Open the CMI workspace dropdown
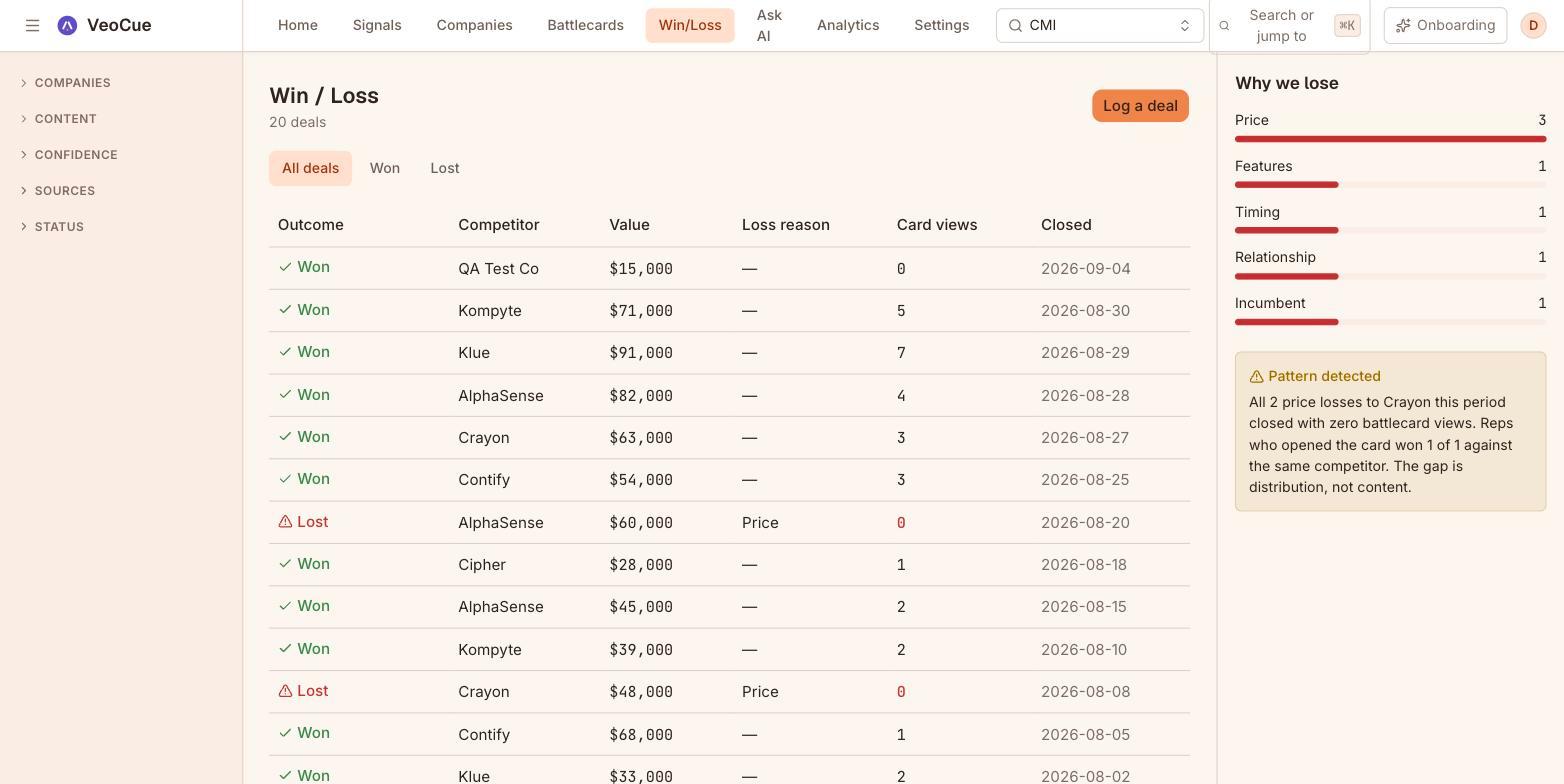Viewport: 1564px width, 784px height. coord(1099,25)
